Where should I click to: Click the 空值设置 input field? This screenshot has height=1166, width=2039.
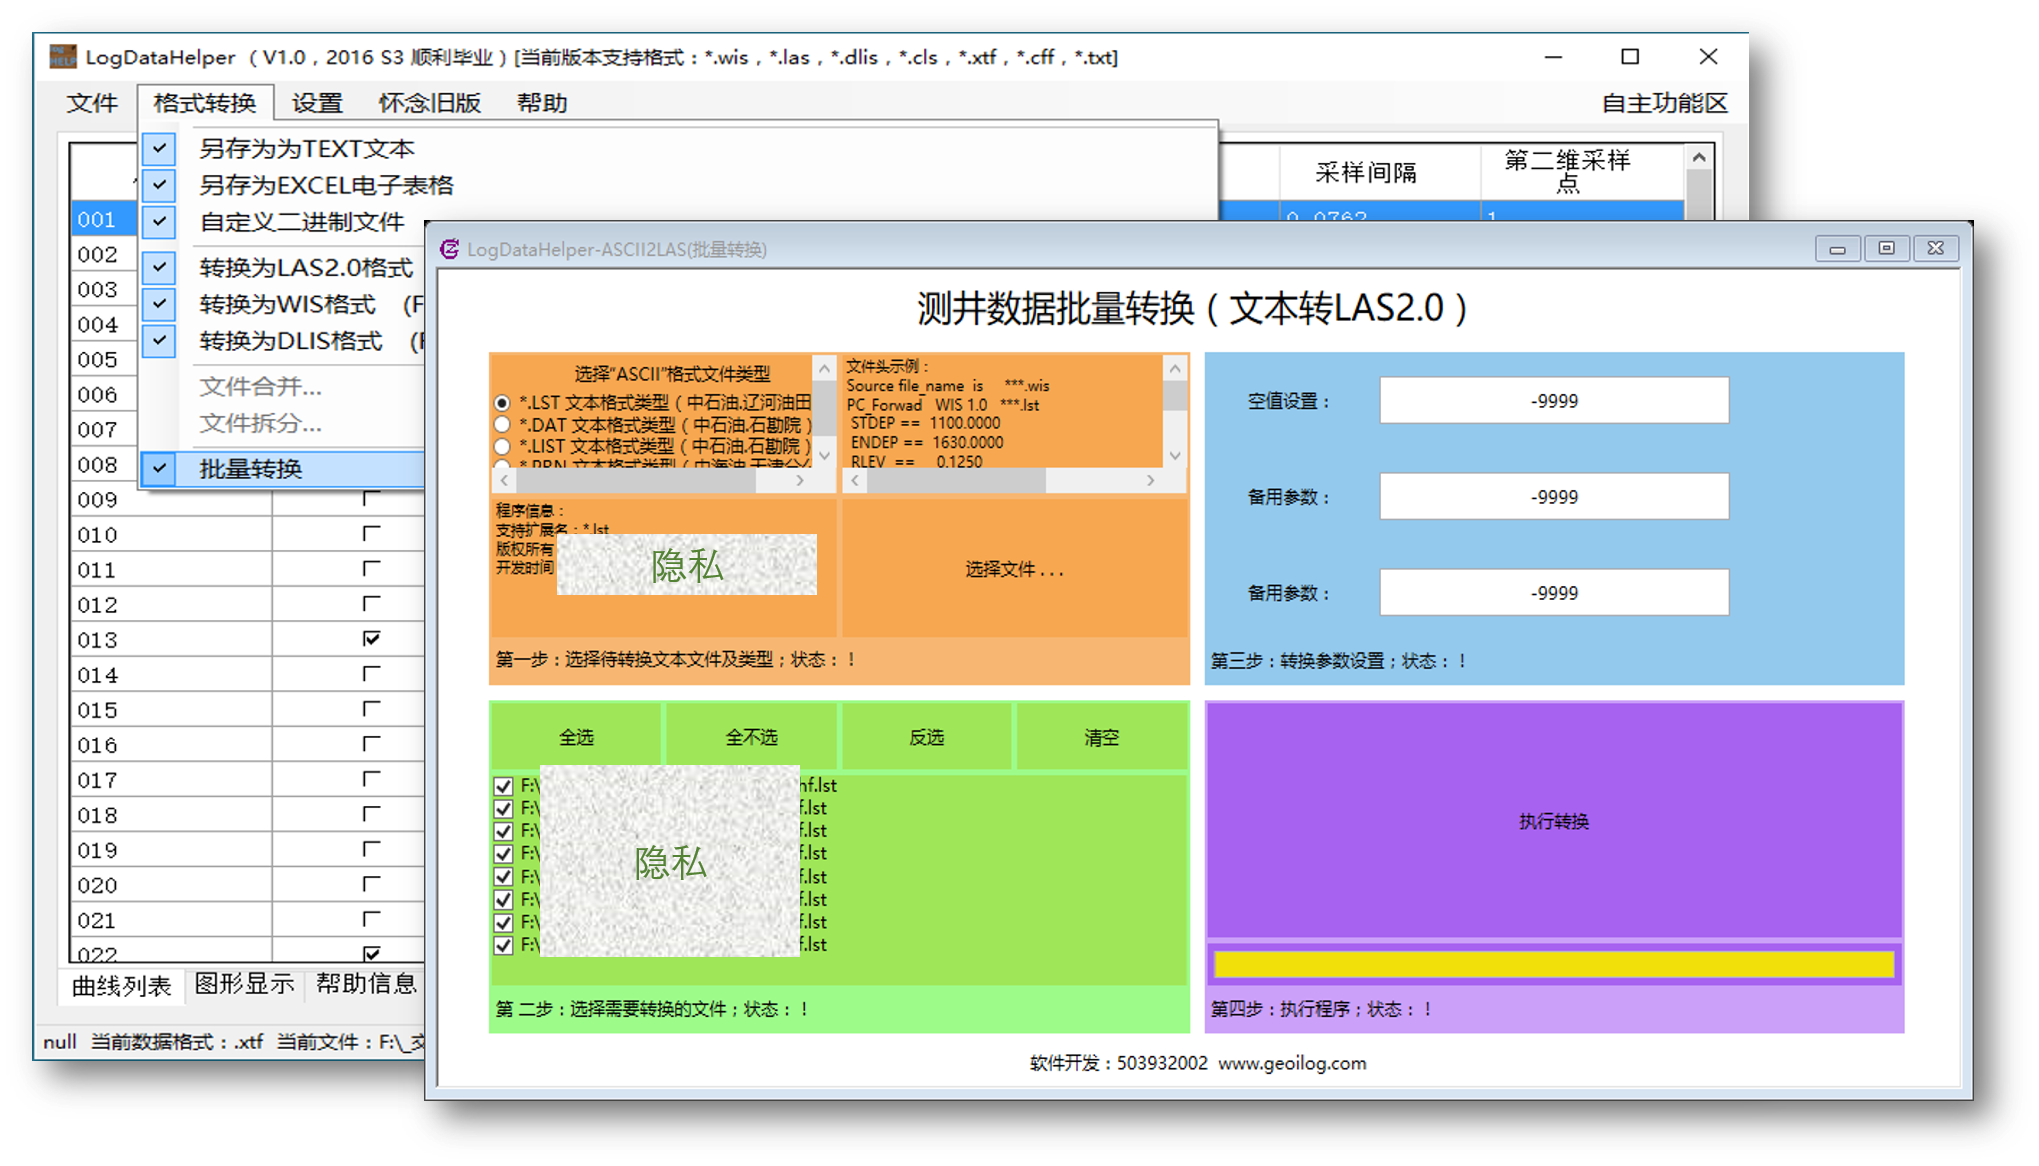pyautogui.click(x=1553, y=401)
